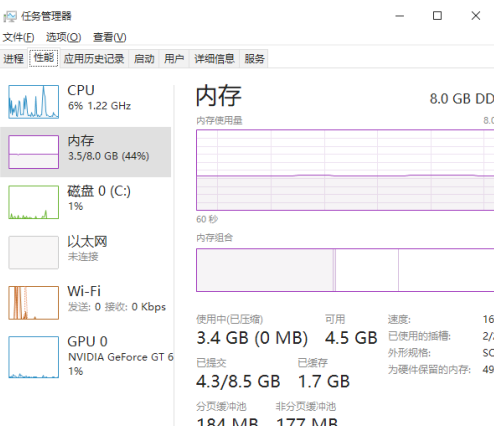The image size is (494, 426).
Task: Open the 文件(F) menu
Action: tap(18, 37)
